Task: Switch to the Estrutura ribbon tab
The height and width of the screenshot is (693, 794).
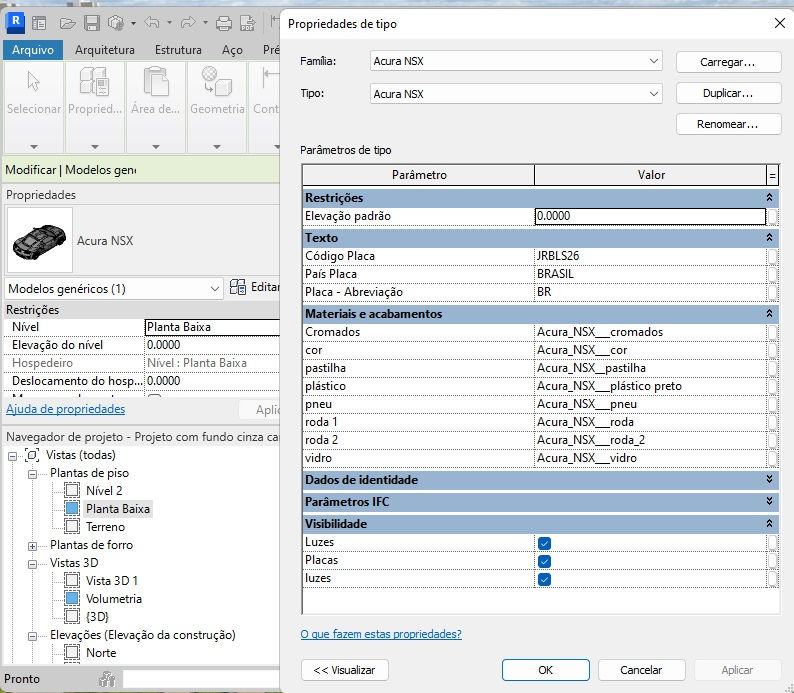Action: (x=178, y=50)
